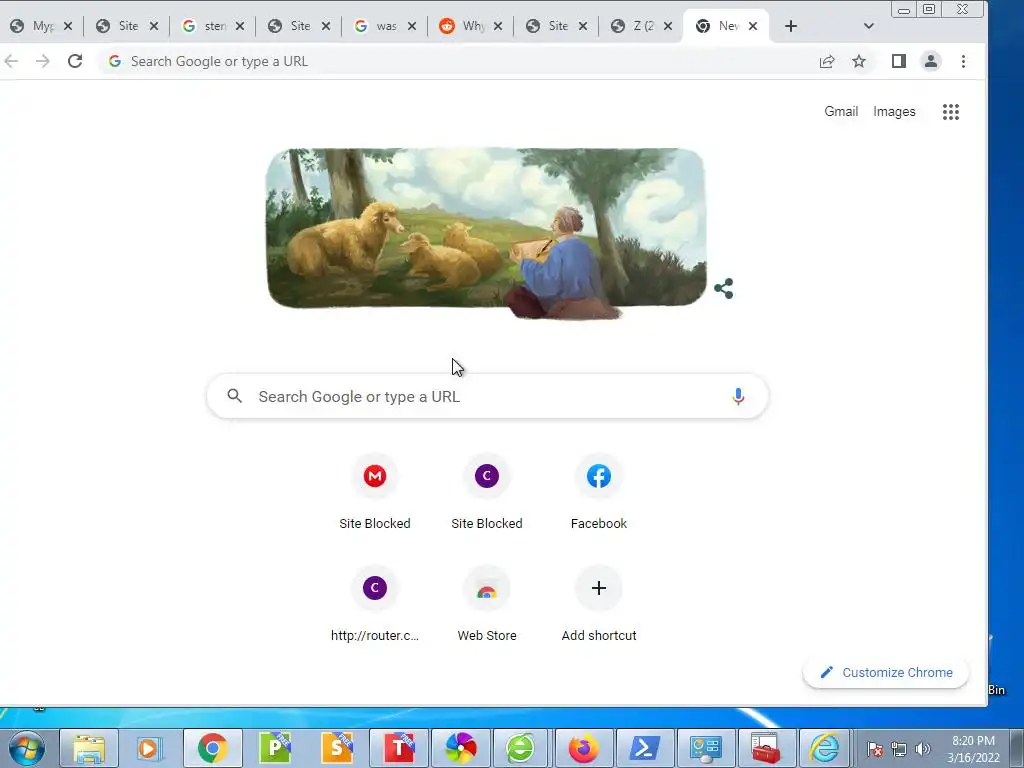Close the Myp tab
Viewport: 1024px width, 768px height.
[68, 26]
